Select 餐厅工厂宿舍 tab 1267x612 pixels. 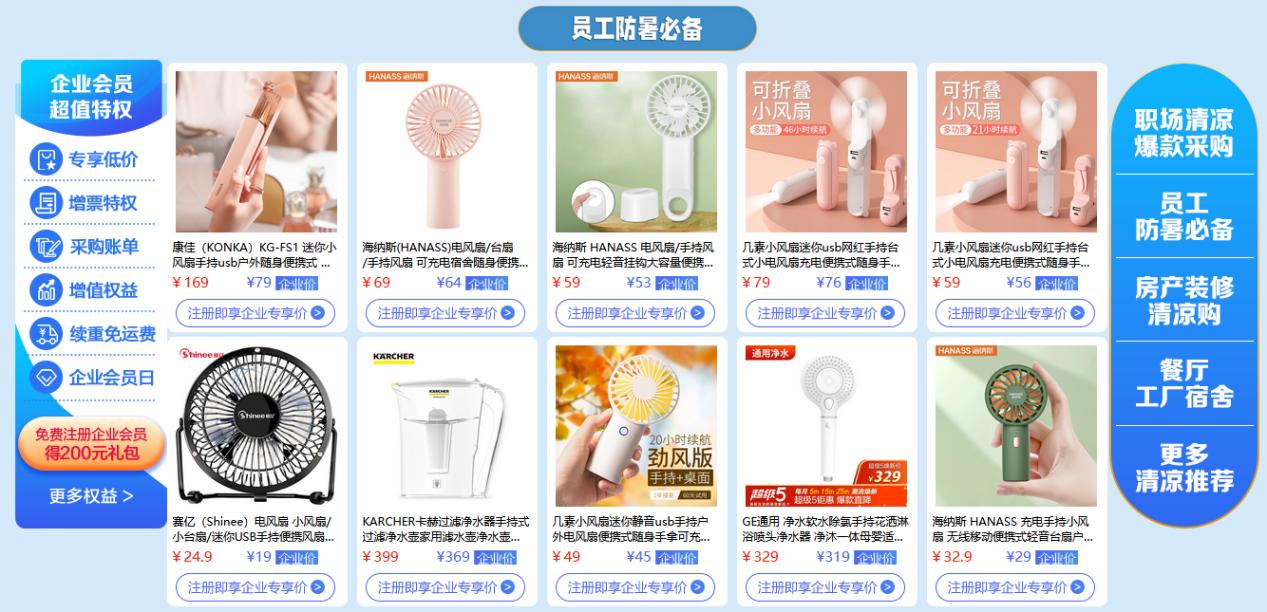pyautogui.click(x=1183, y=384)
